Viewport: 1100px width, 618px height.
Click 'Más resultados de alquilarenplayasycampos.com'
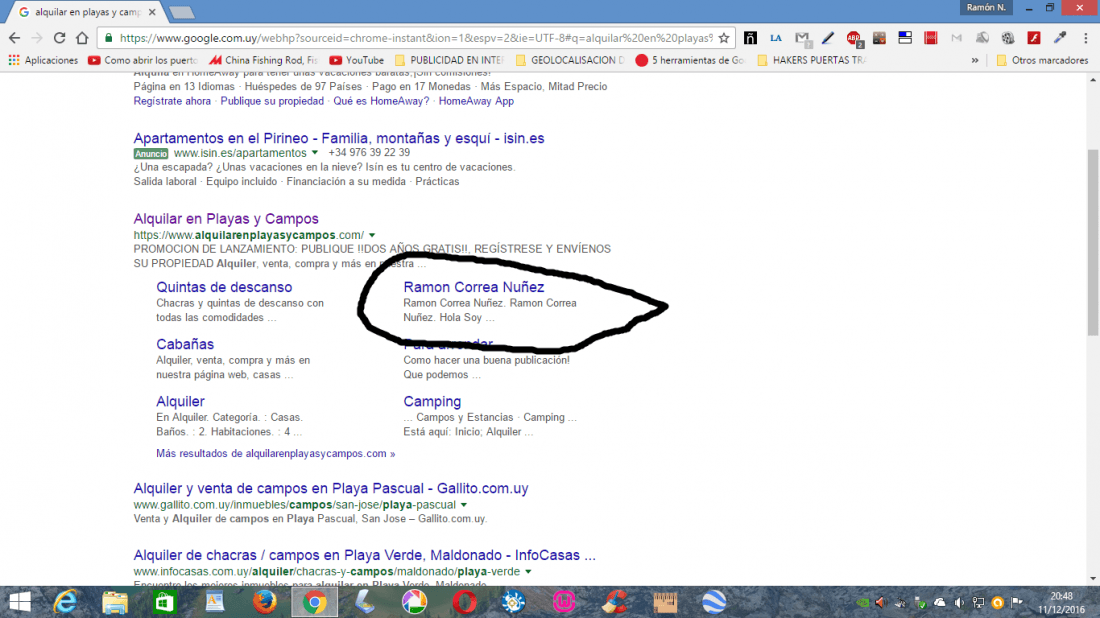[x=275, y=453]
